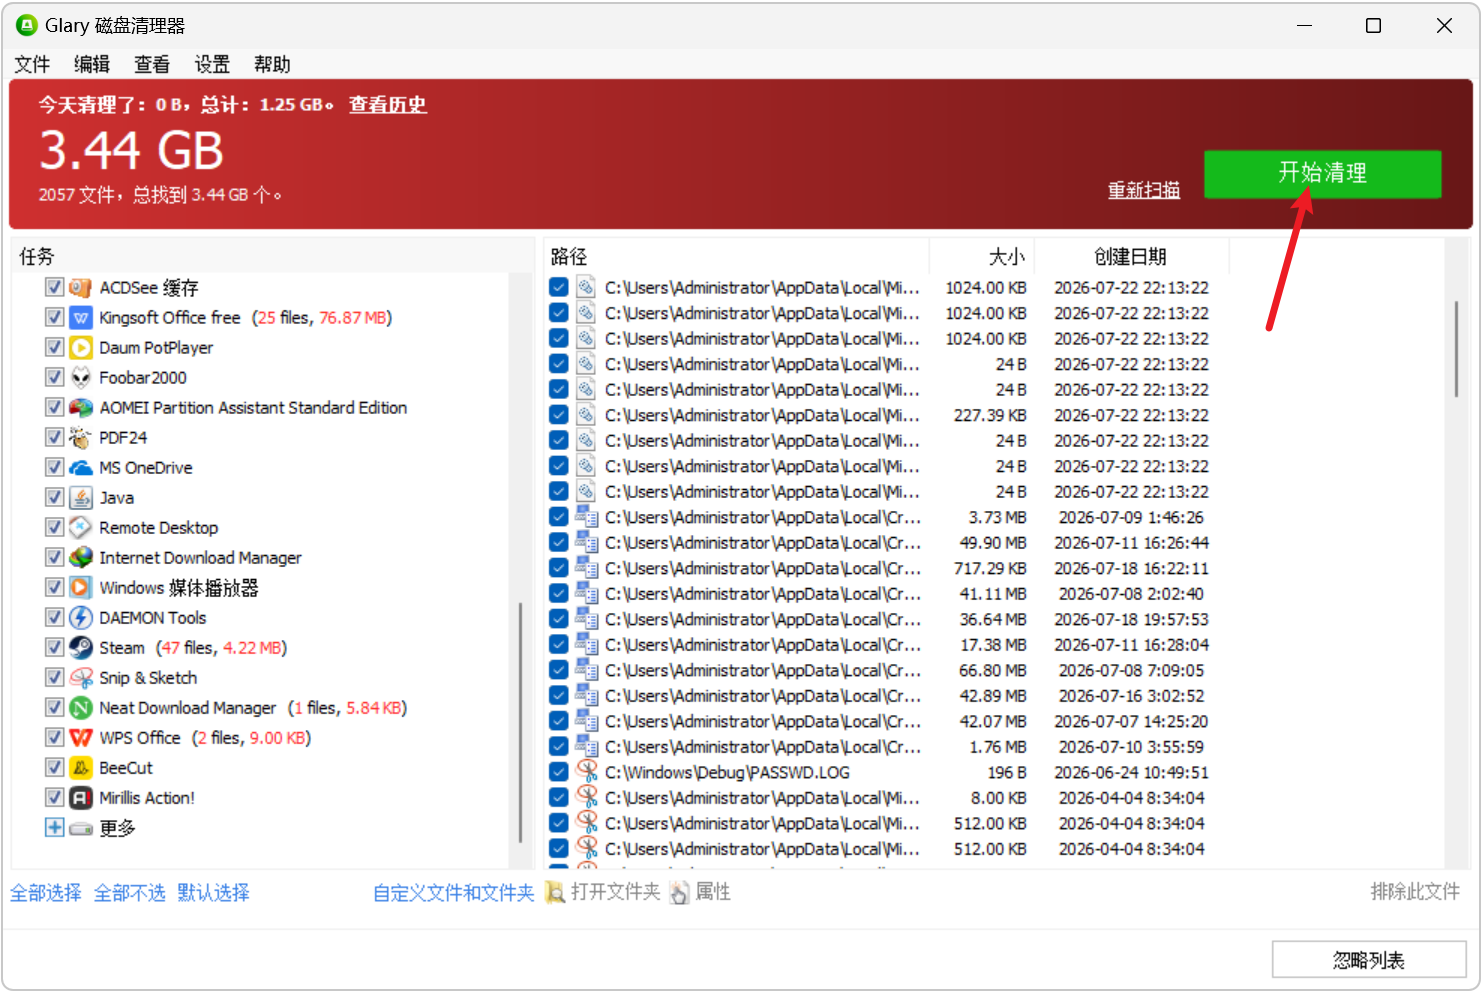Open the 帮助 menu
This screenshot has width=1482, height=992.
(272, 65)
